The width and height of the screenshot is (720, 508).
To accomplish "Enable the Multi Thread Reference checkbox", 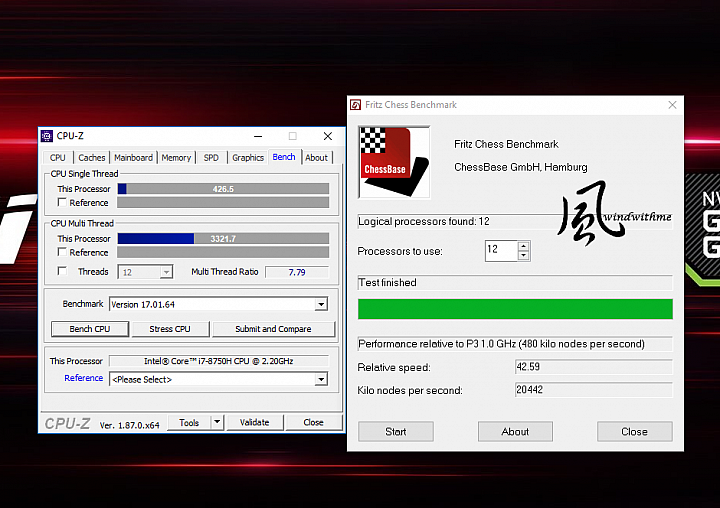I will click(x=62, y=252).
